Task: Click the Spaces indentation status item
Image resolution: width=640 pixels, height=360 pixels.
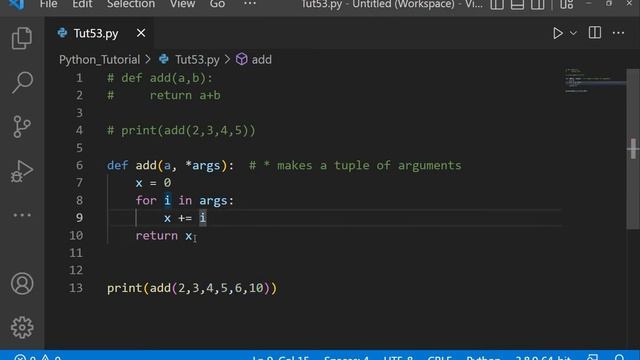Action: click(x=346, y=357)
